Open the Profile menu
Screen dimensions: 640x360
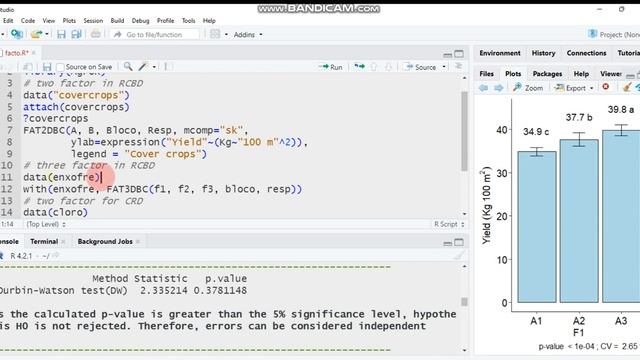[x=165, y=20]
